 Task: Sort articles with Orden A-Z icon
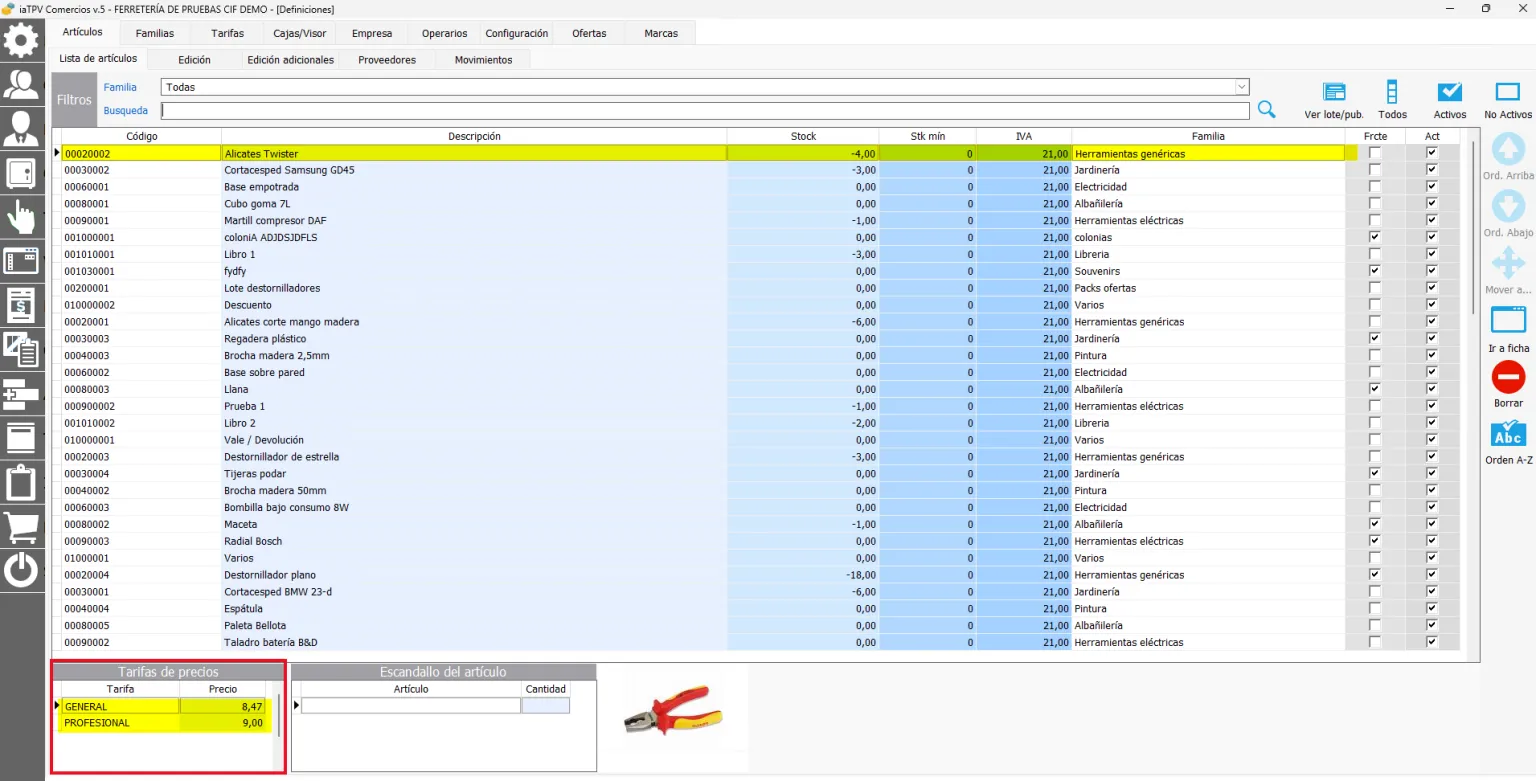[x=1508, y=434]
